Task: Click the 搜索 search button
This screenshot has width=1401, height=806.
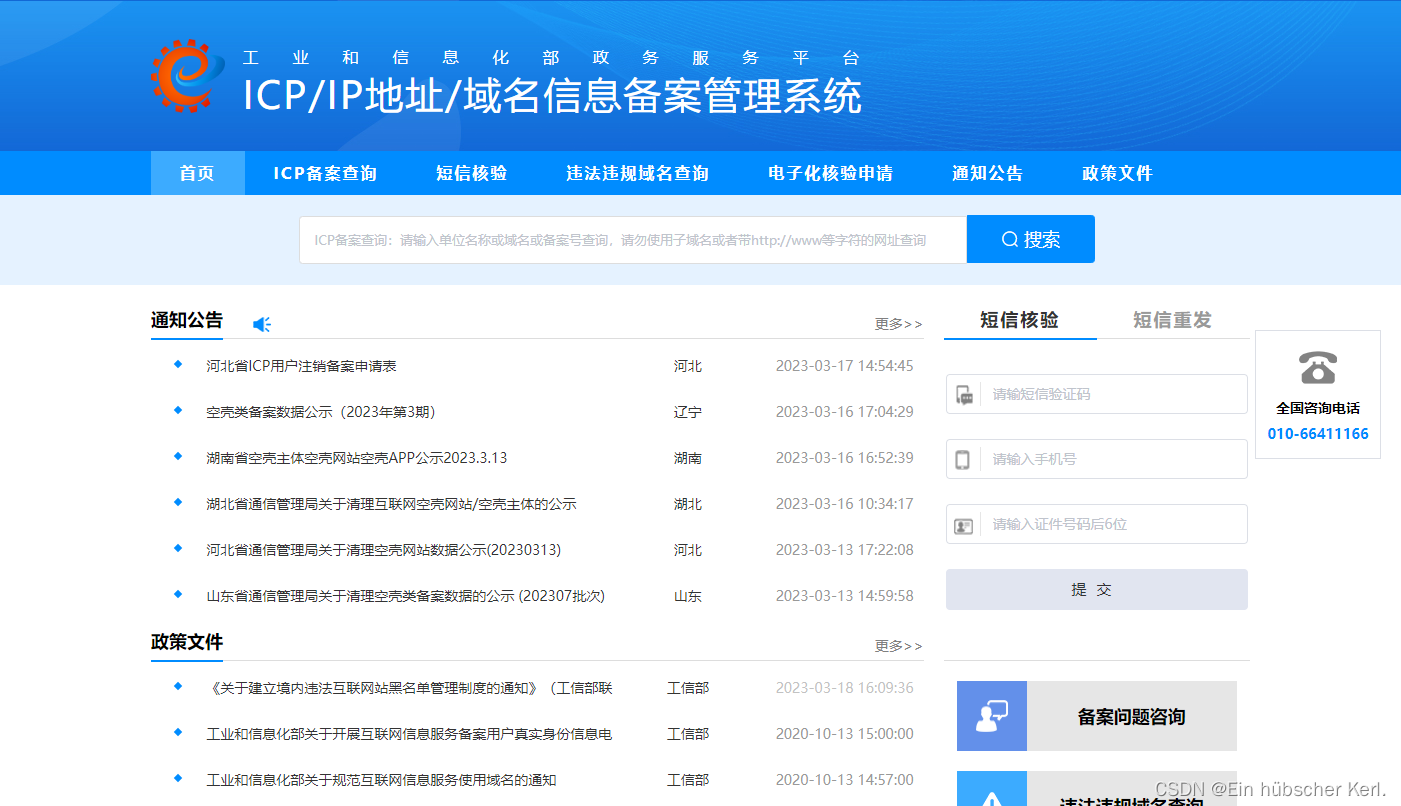Action: click(1031, 239)
